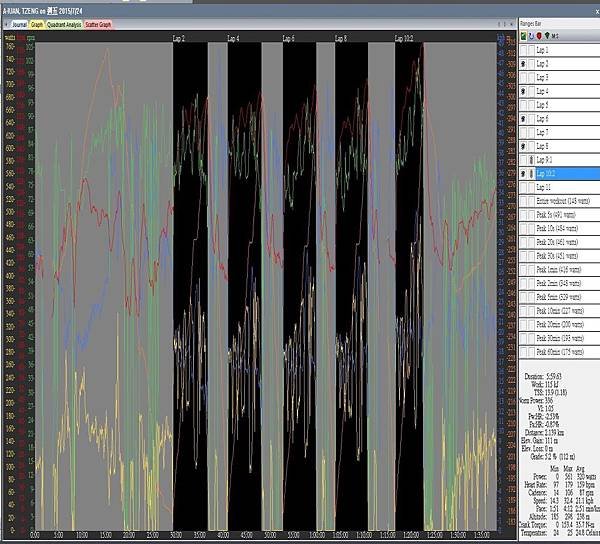
Task: Click the workout window title A-RJAN, TZENG
Action: [42, 11]
